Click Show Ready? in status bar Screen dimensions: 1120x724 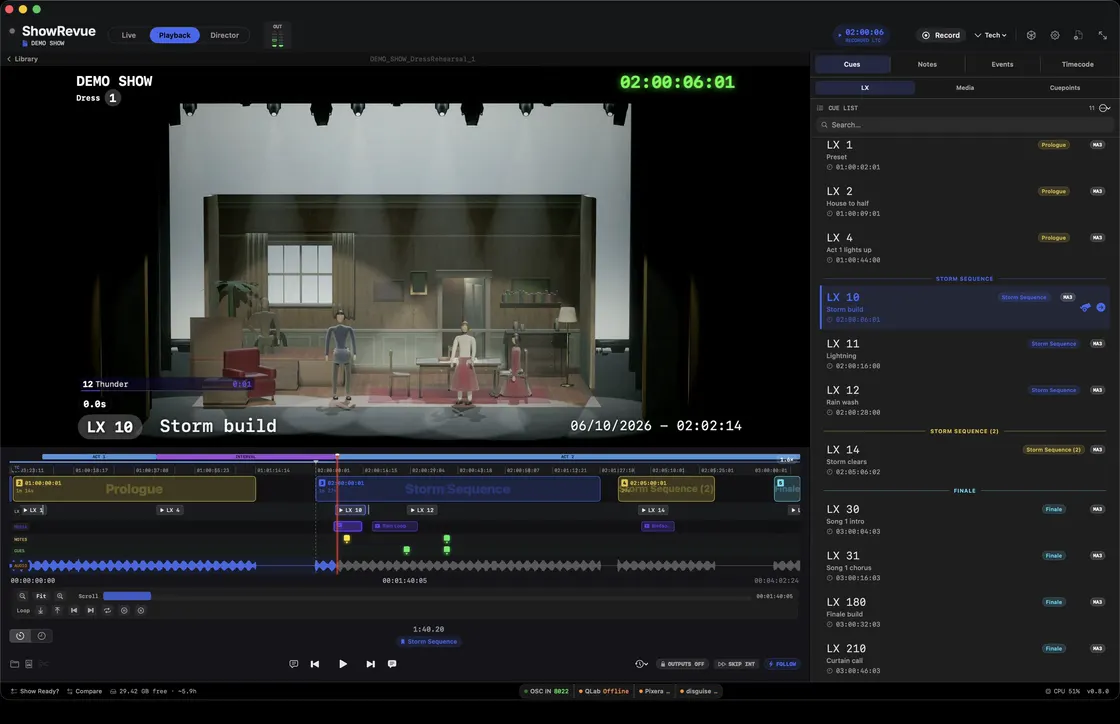pos(35,691)
